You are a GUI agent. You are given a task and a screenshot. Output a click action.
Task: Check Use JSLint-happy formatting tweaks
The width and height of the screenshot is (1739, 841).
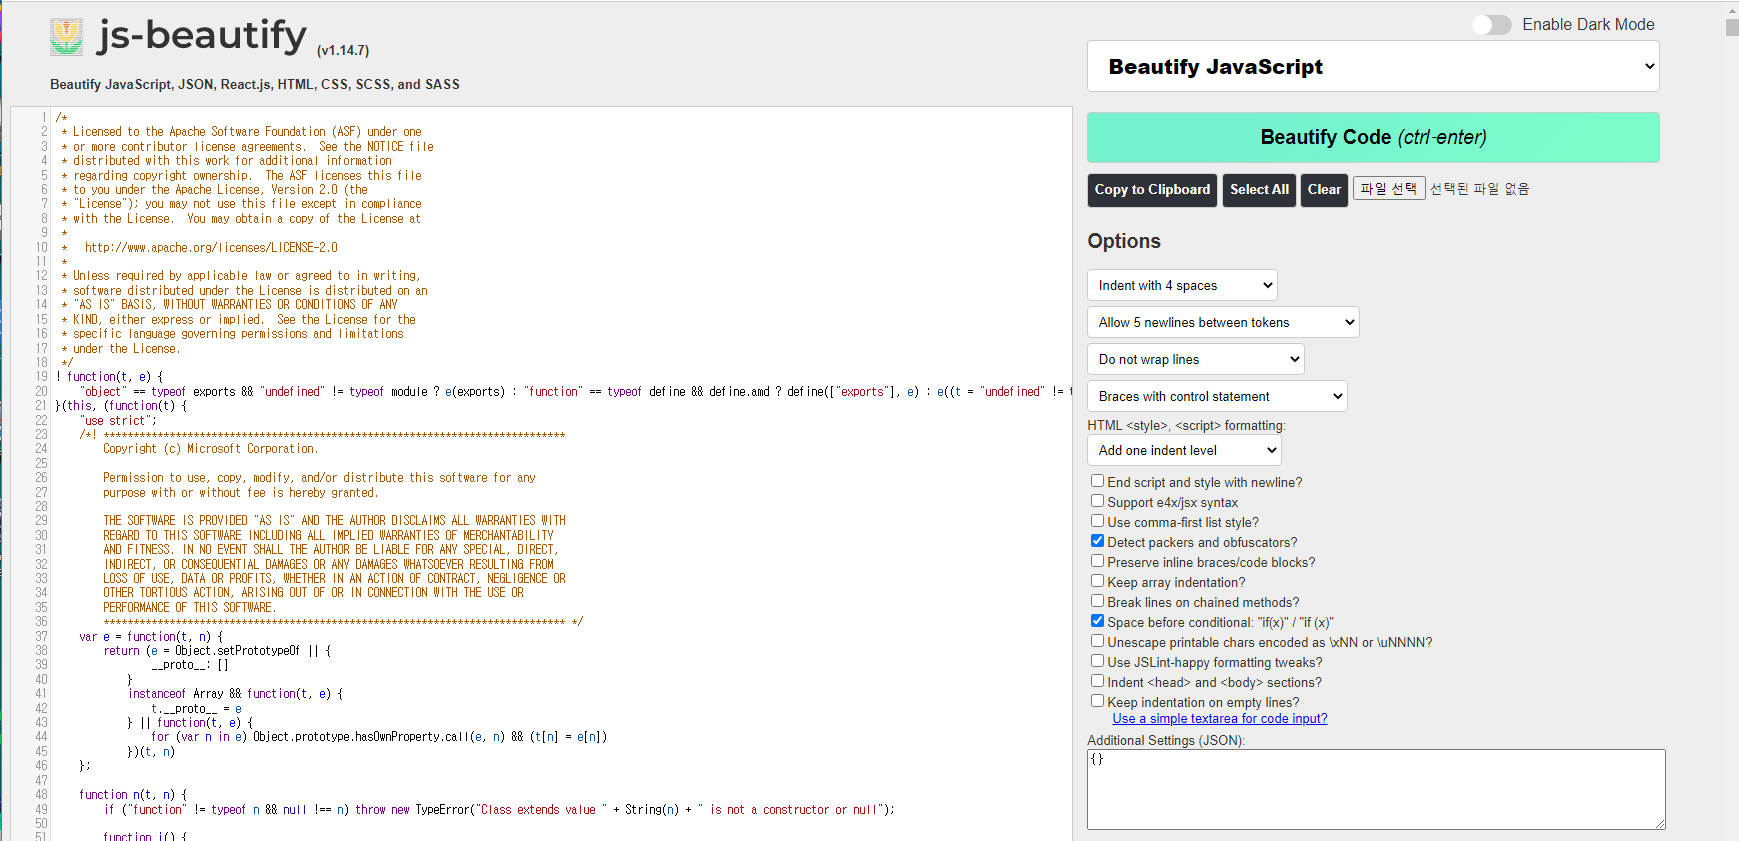pos(1097,661)
